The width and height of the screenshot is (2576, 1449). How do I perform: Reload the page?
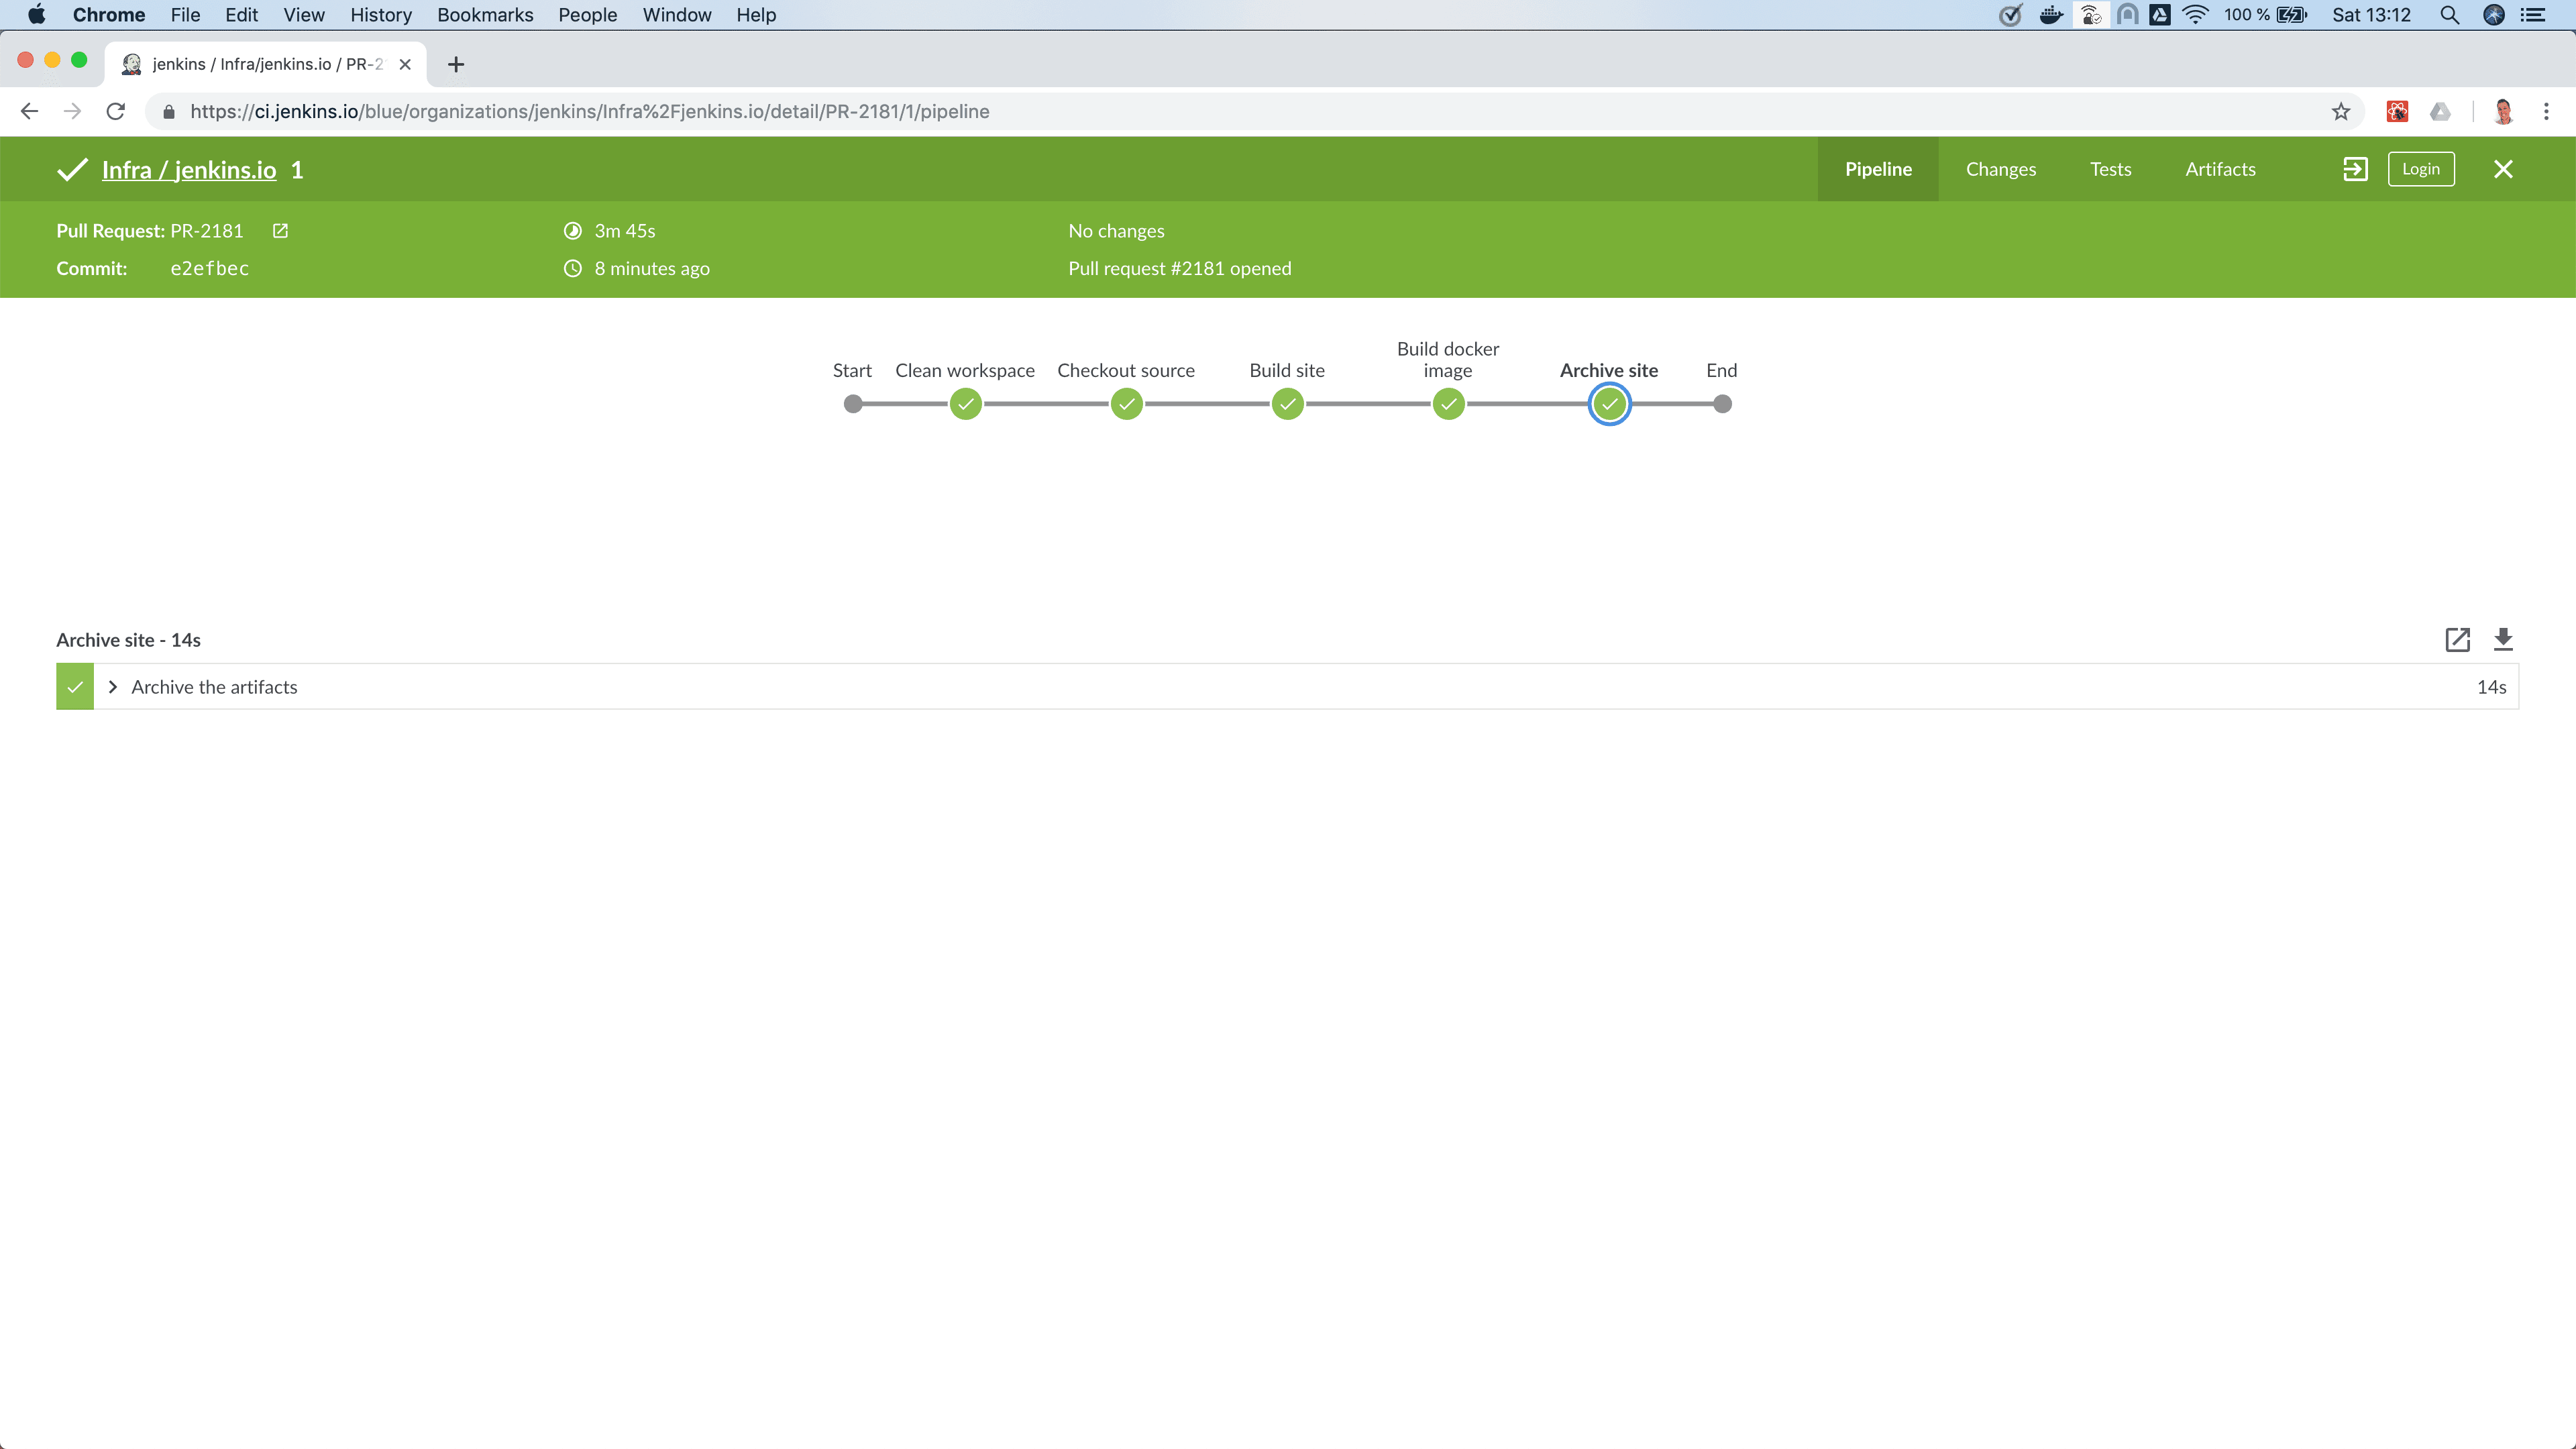click(x=116, y=111)
